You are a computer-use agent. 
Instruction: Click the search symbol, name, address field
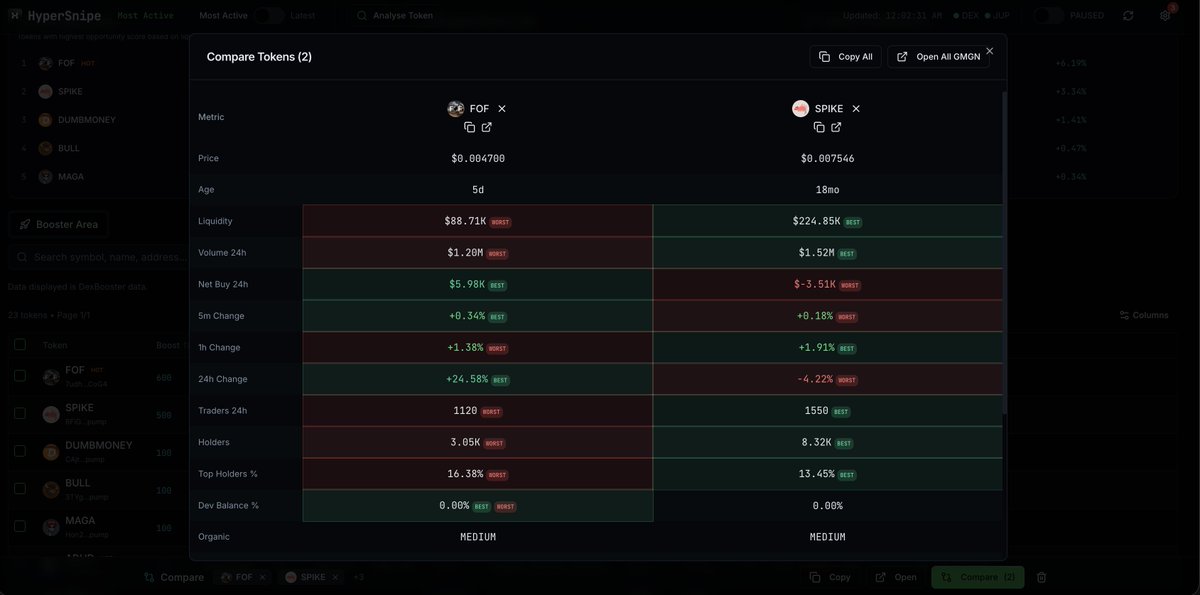tap(100, 257)
